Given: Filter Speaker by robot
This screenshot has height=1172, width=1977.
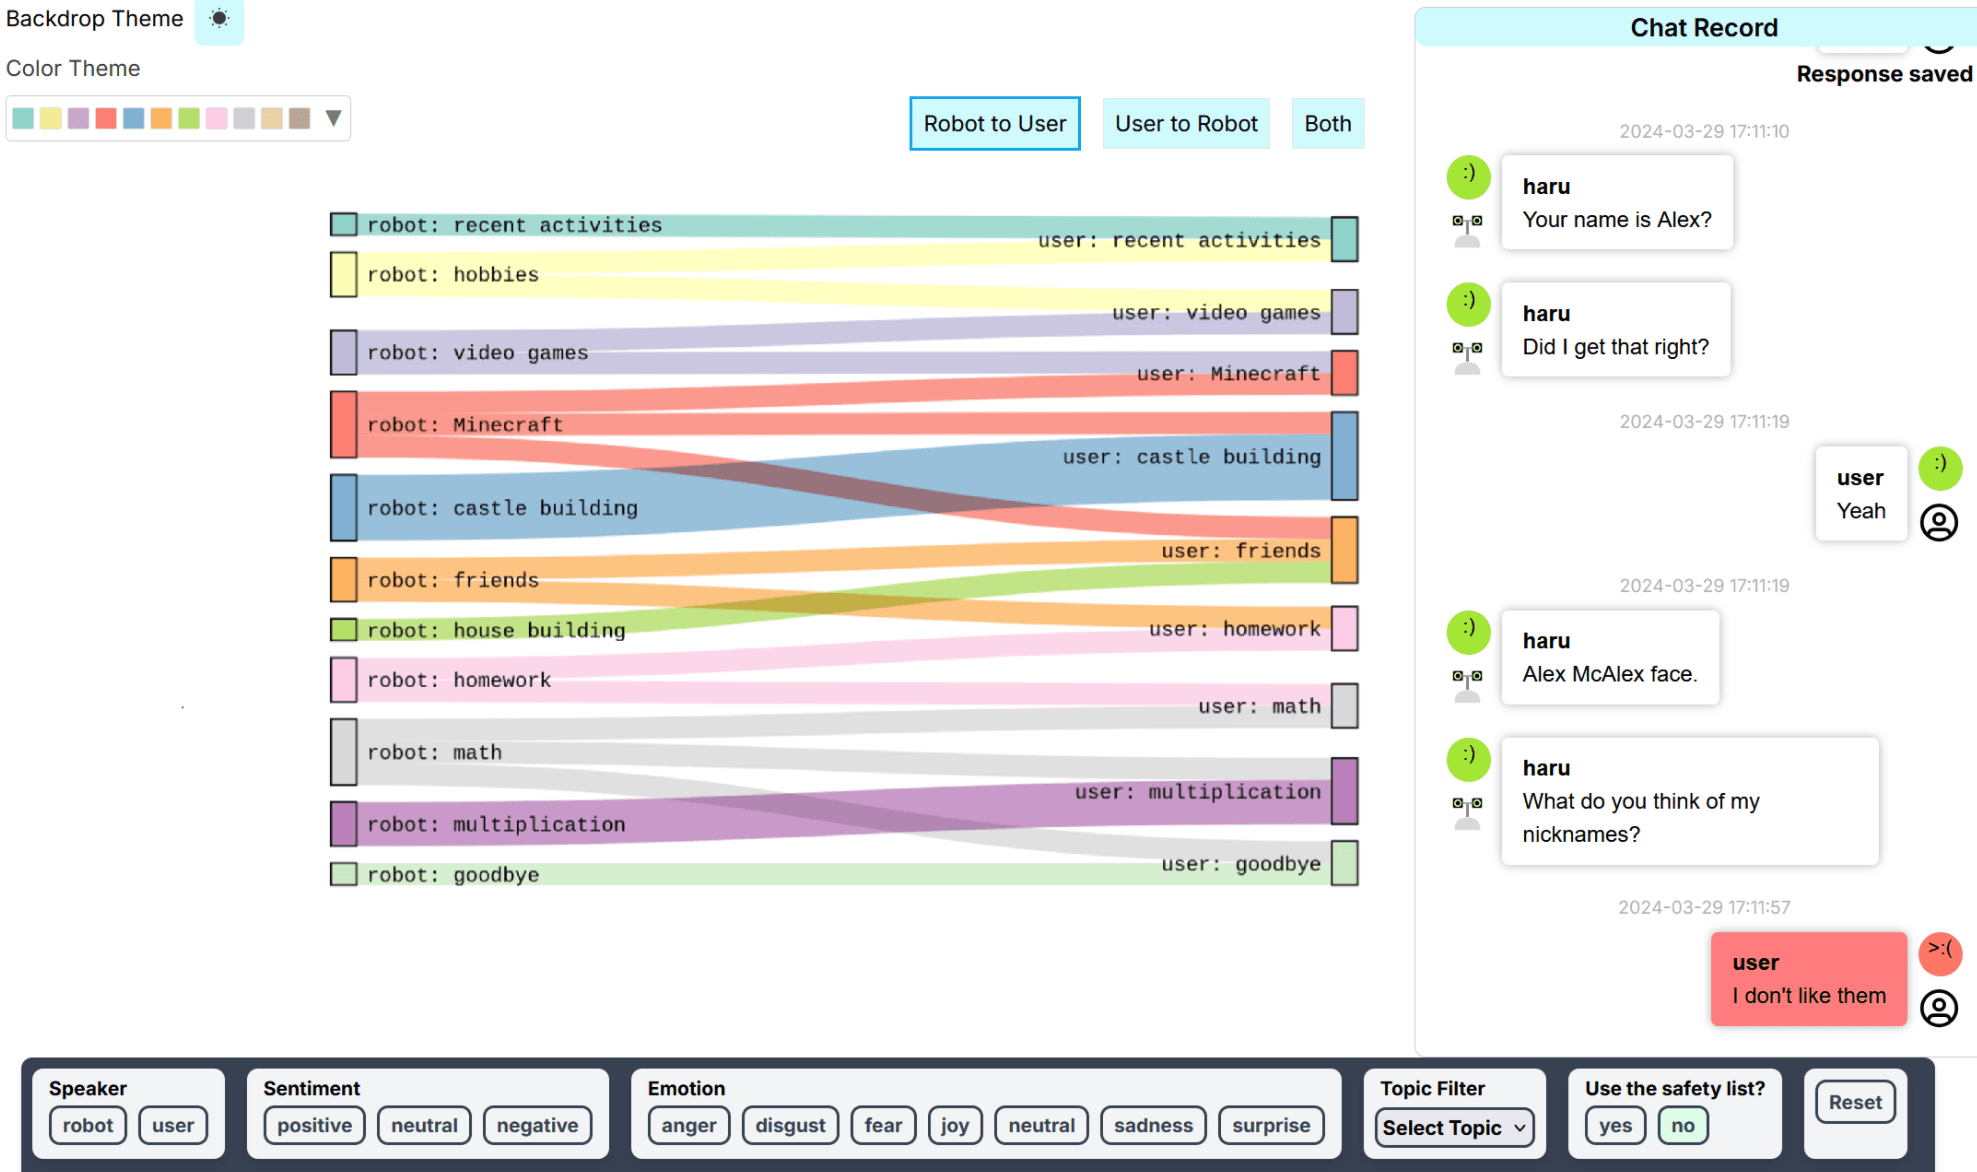Looking at the screenshot, I should 88,1125.
